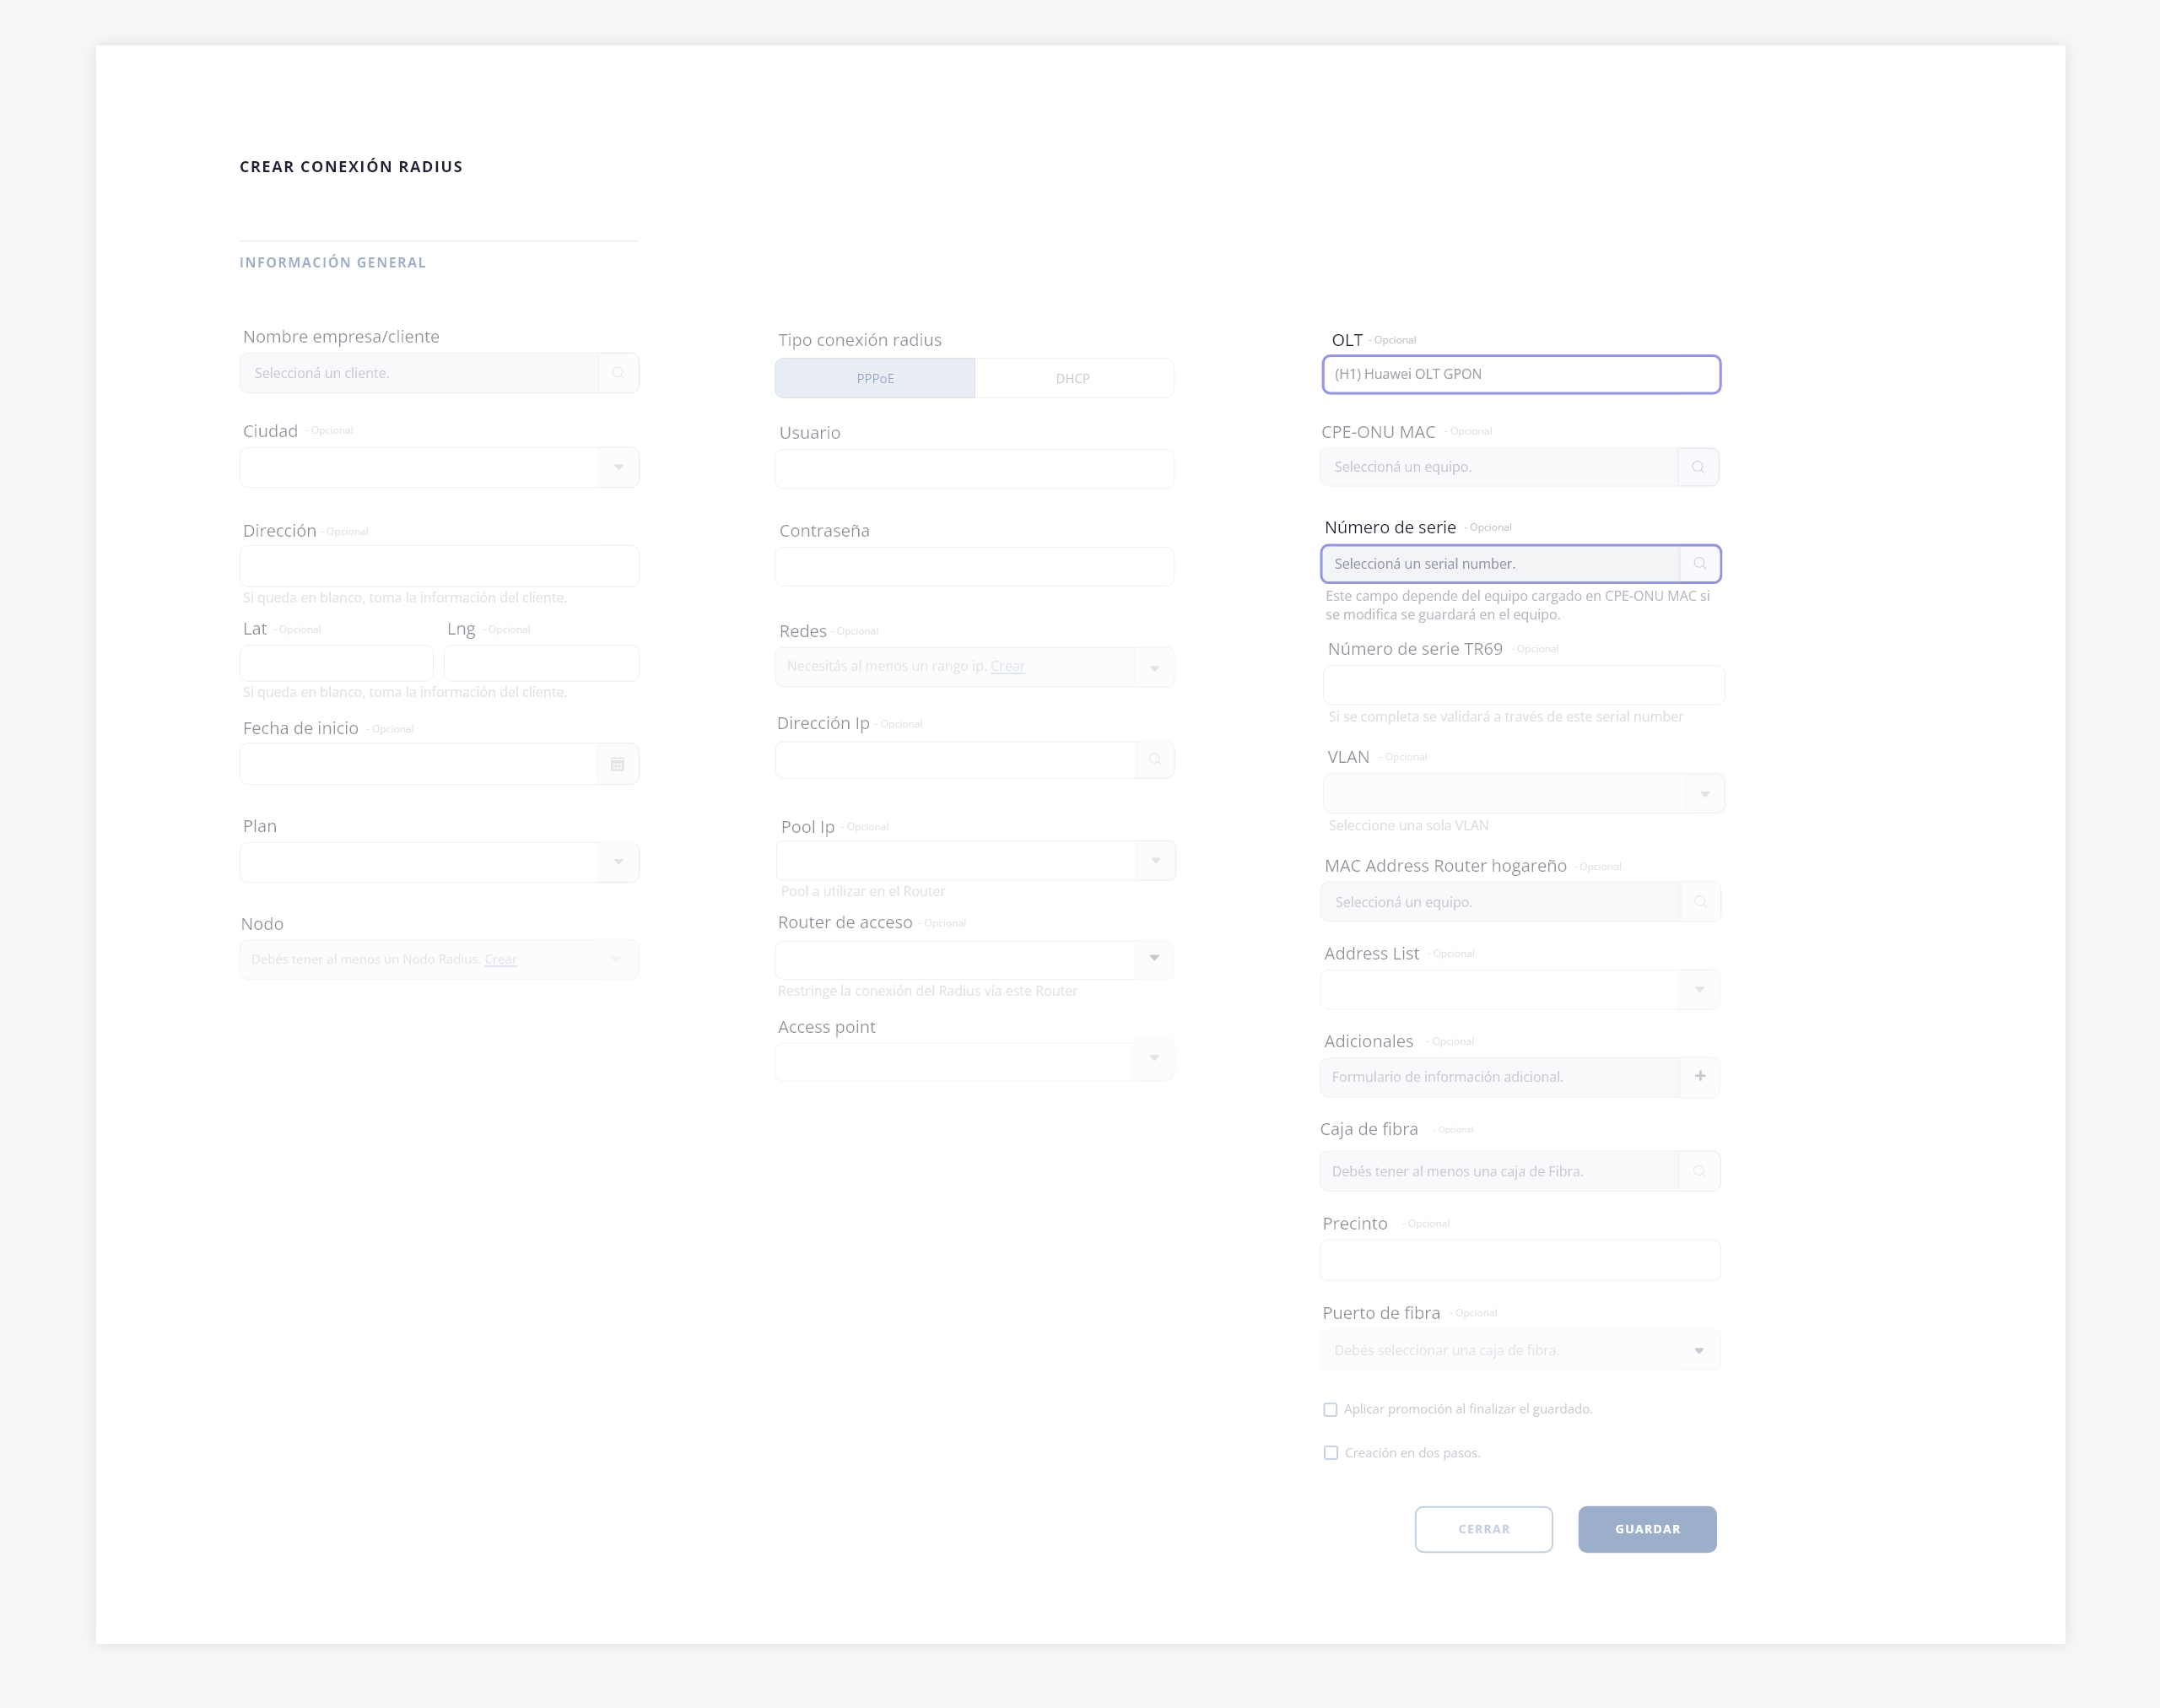
Task: Click search icon in Caja de fibra field
Action: click(1699, 1171)
